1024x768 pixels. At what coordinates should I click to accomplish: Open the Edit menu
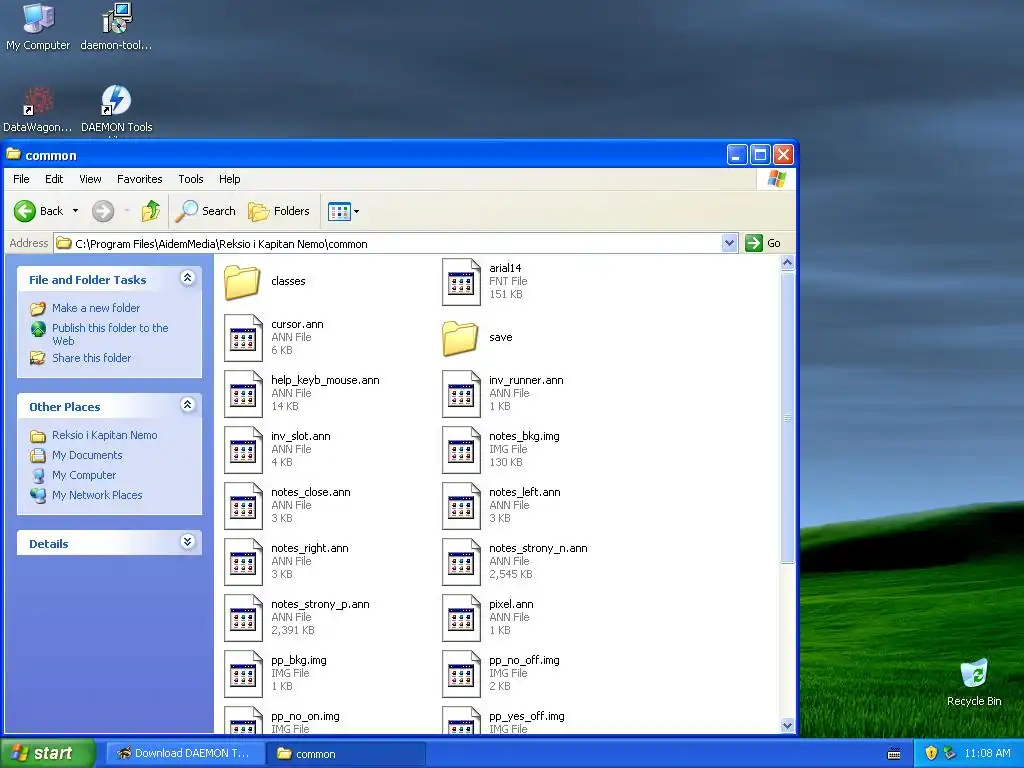[x=54, y=179]
